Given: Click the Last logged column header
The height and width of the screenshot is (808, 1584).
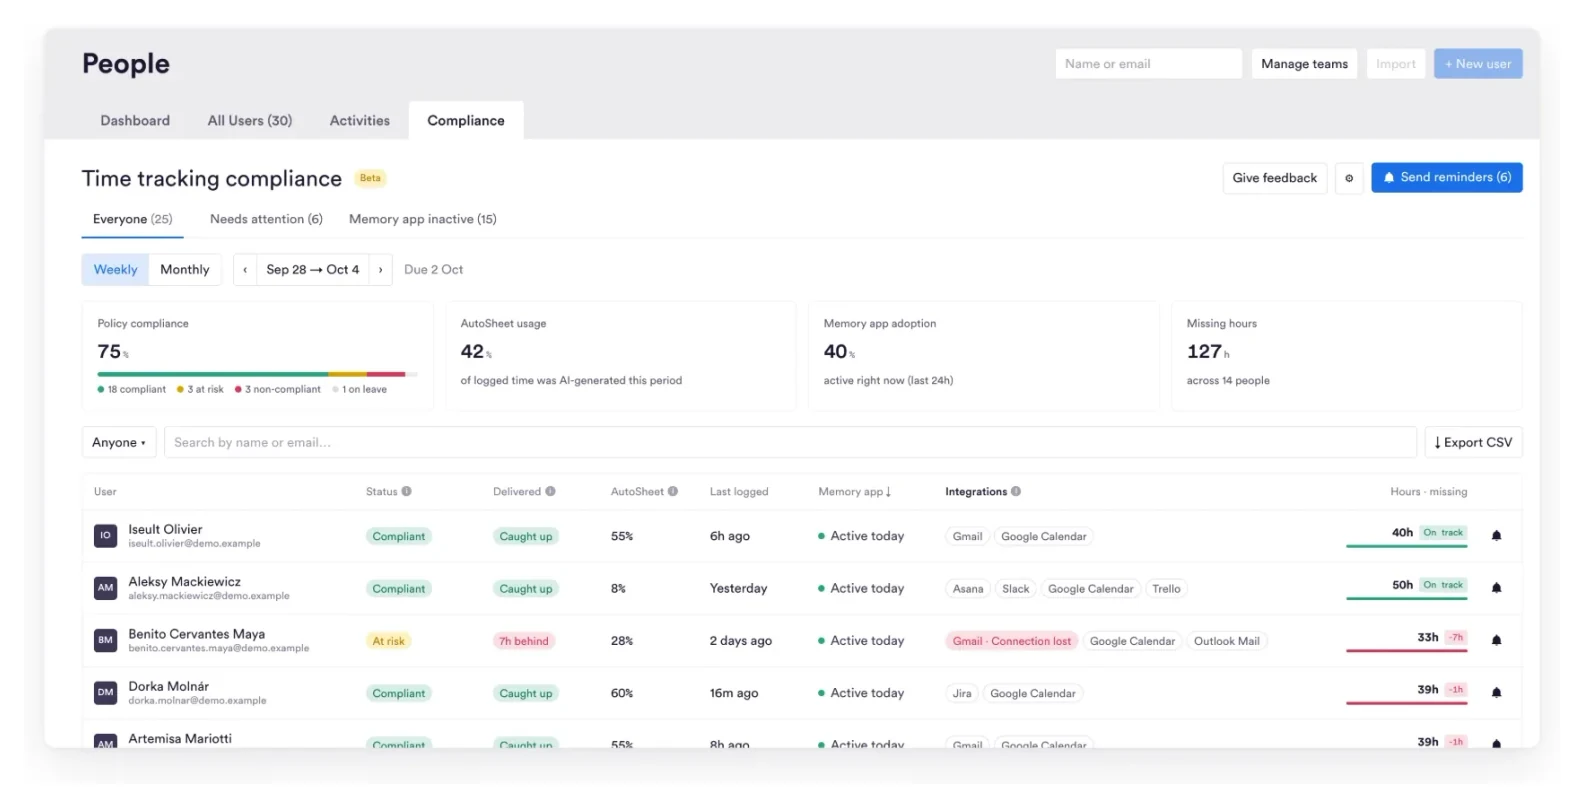Looking at the screenshot, I should tap(739, 492).
